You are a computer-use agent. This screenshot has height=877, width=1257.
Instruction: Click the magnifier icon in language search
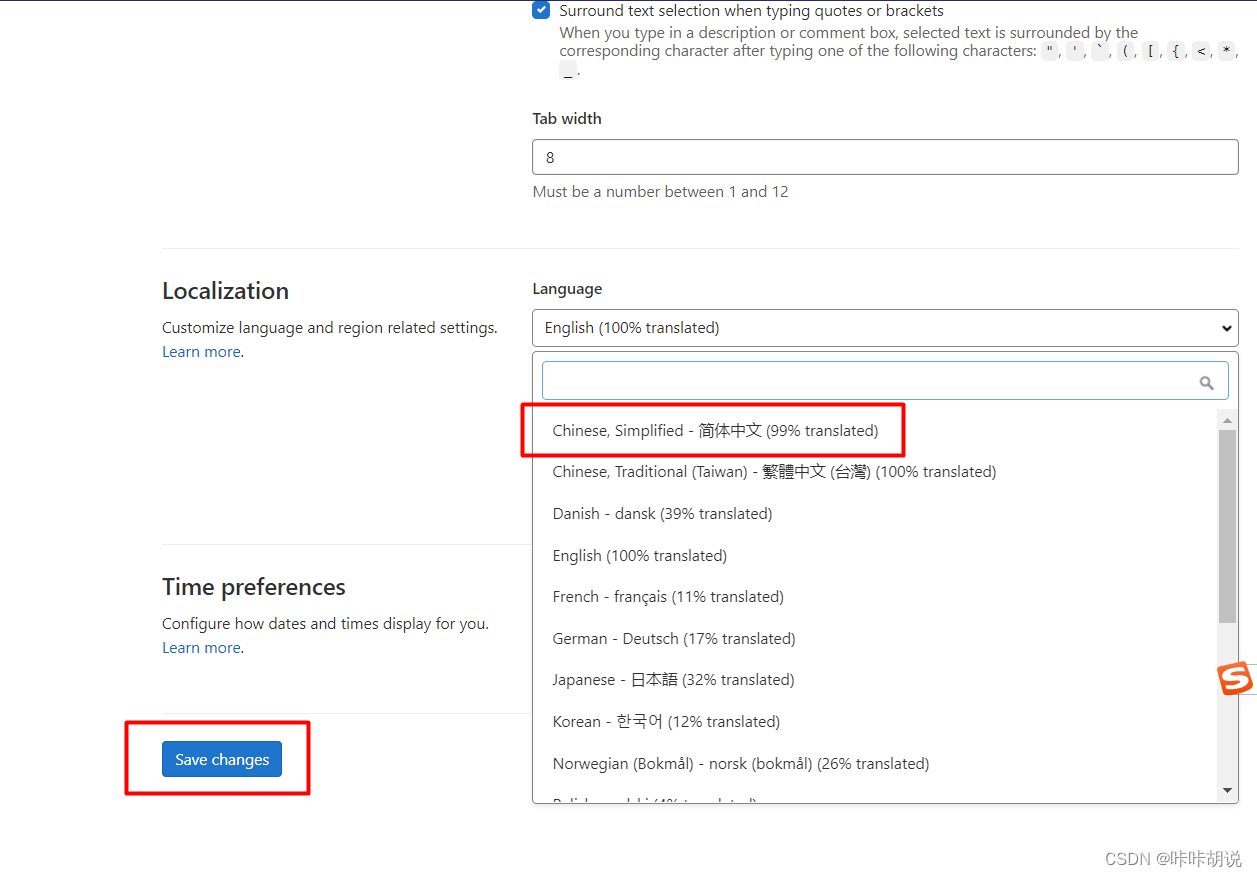1206,382
